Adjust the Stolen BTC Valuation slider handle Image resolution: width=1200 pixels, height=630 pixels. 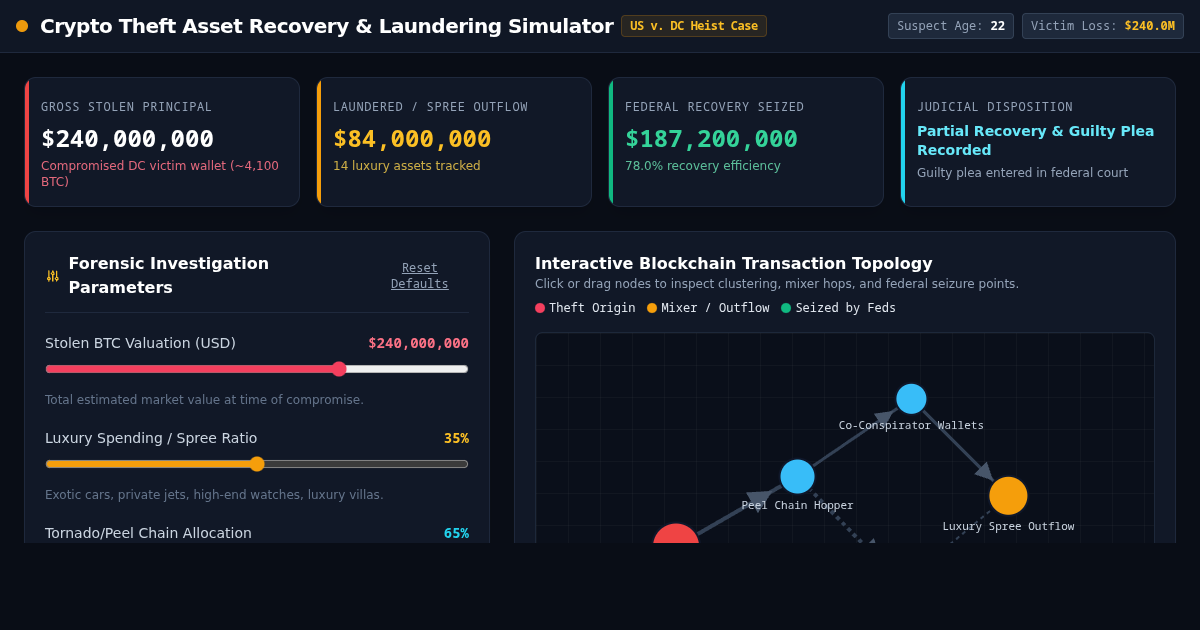click(x=339, y=369)
